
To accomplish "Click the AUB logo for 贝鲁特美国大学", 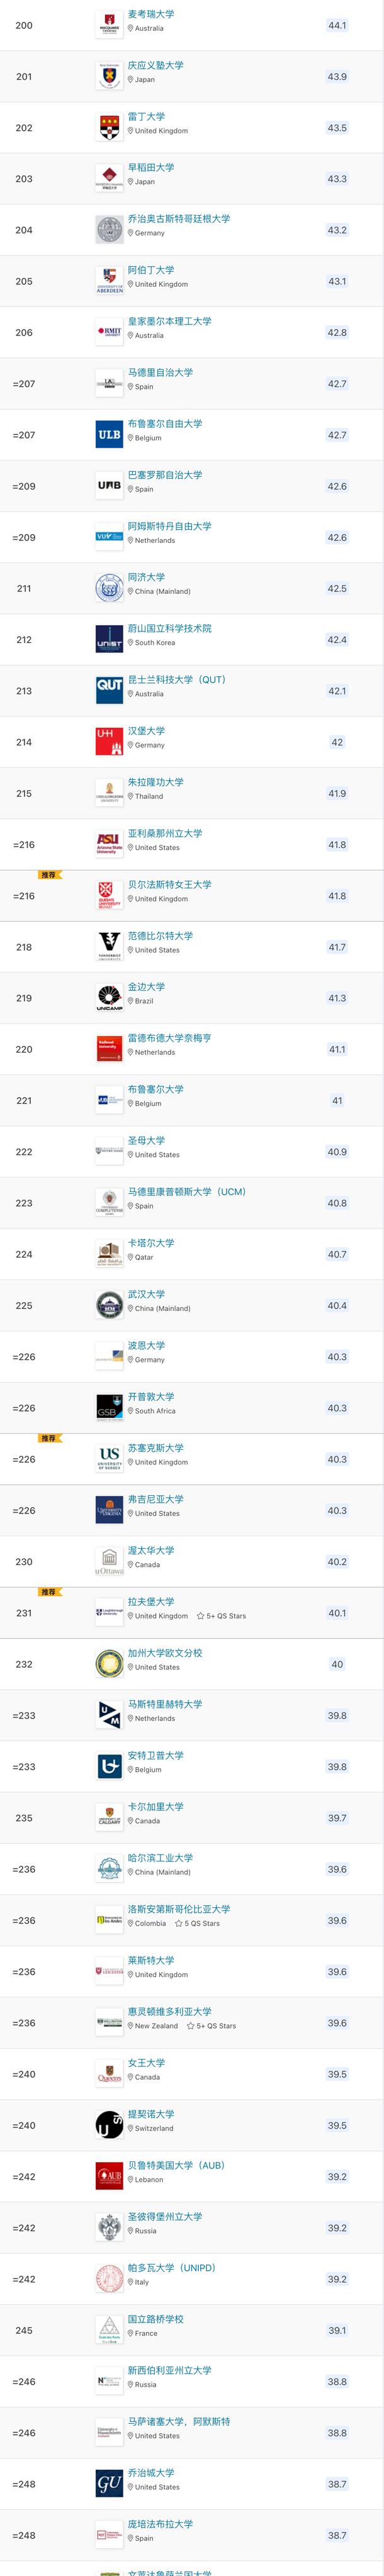I will 109,2176.
